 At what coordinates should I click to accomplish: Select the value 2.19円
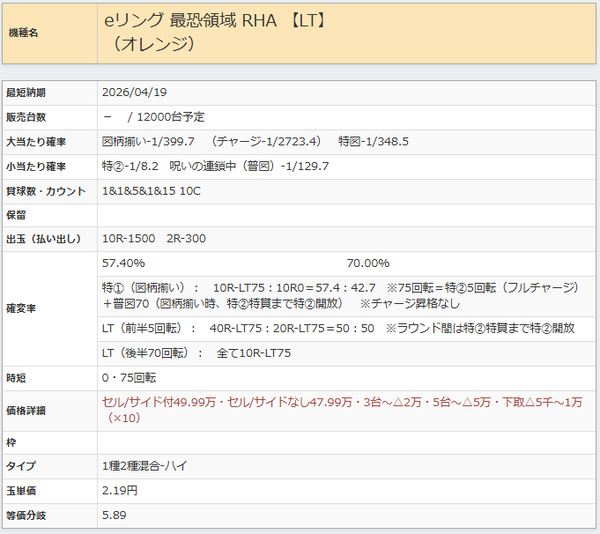(x=120, y=490)
